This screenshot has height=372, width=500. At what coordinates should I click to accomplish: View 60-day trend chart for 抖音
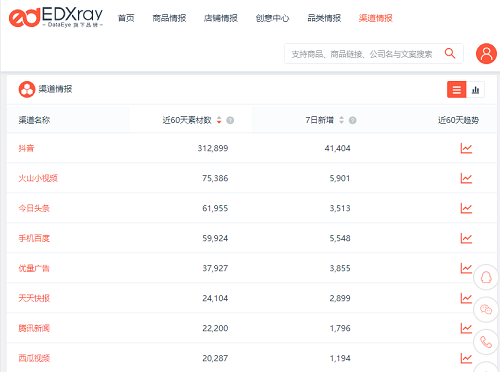(x=466, y=148)
